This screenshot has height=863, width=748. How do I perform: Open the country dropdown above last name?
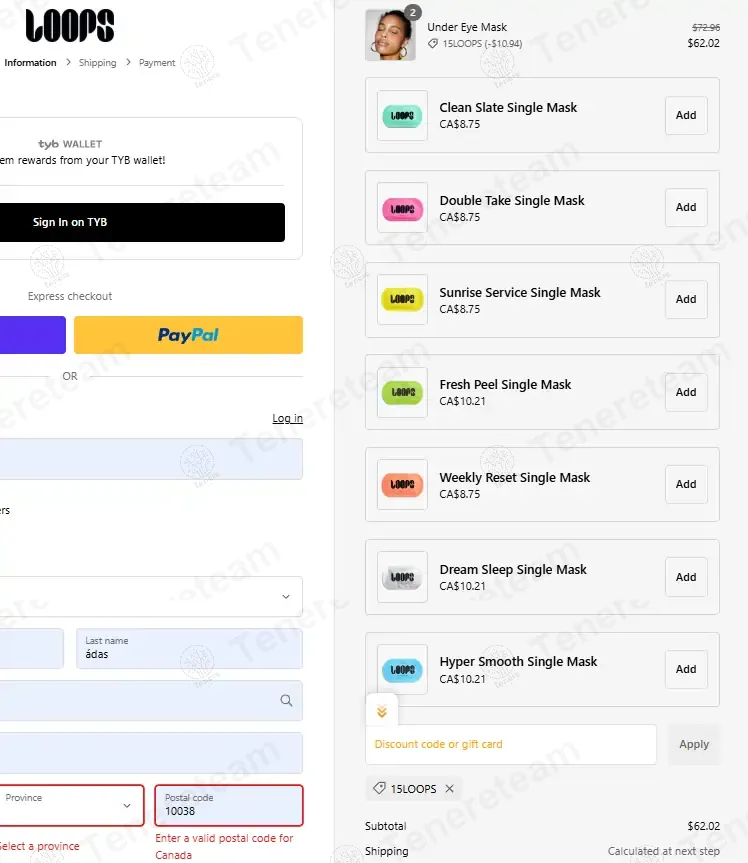150,596
